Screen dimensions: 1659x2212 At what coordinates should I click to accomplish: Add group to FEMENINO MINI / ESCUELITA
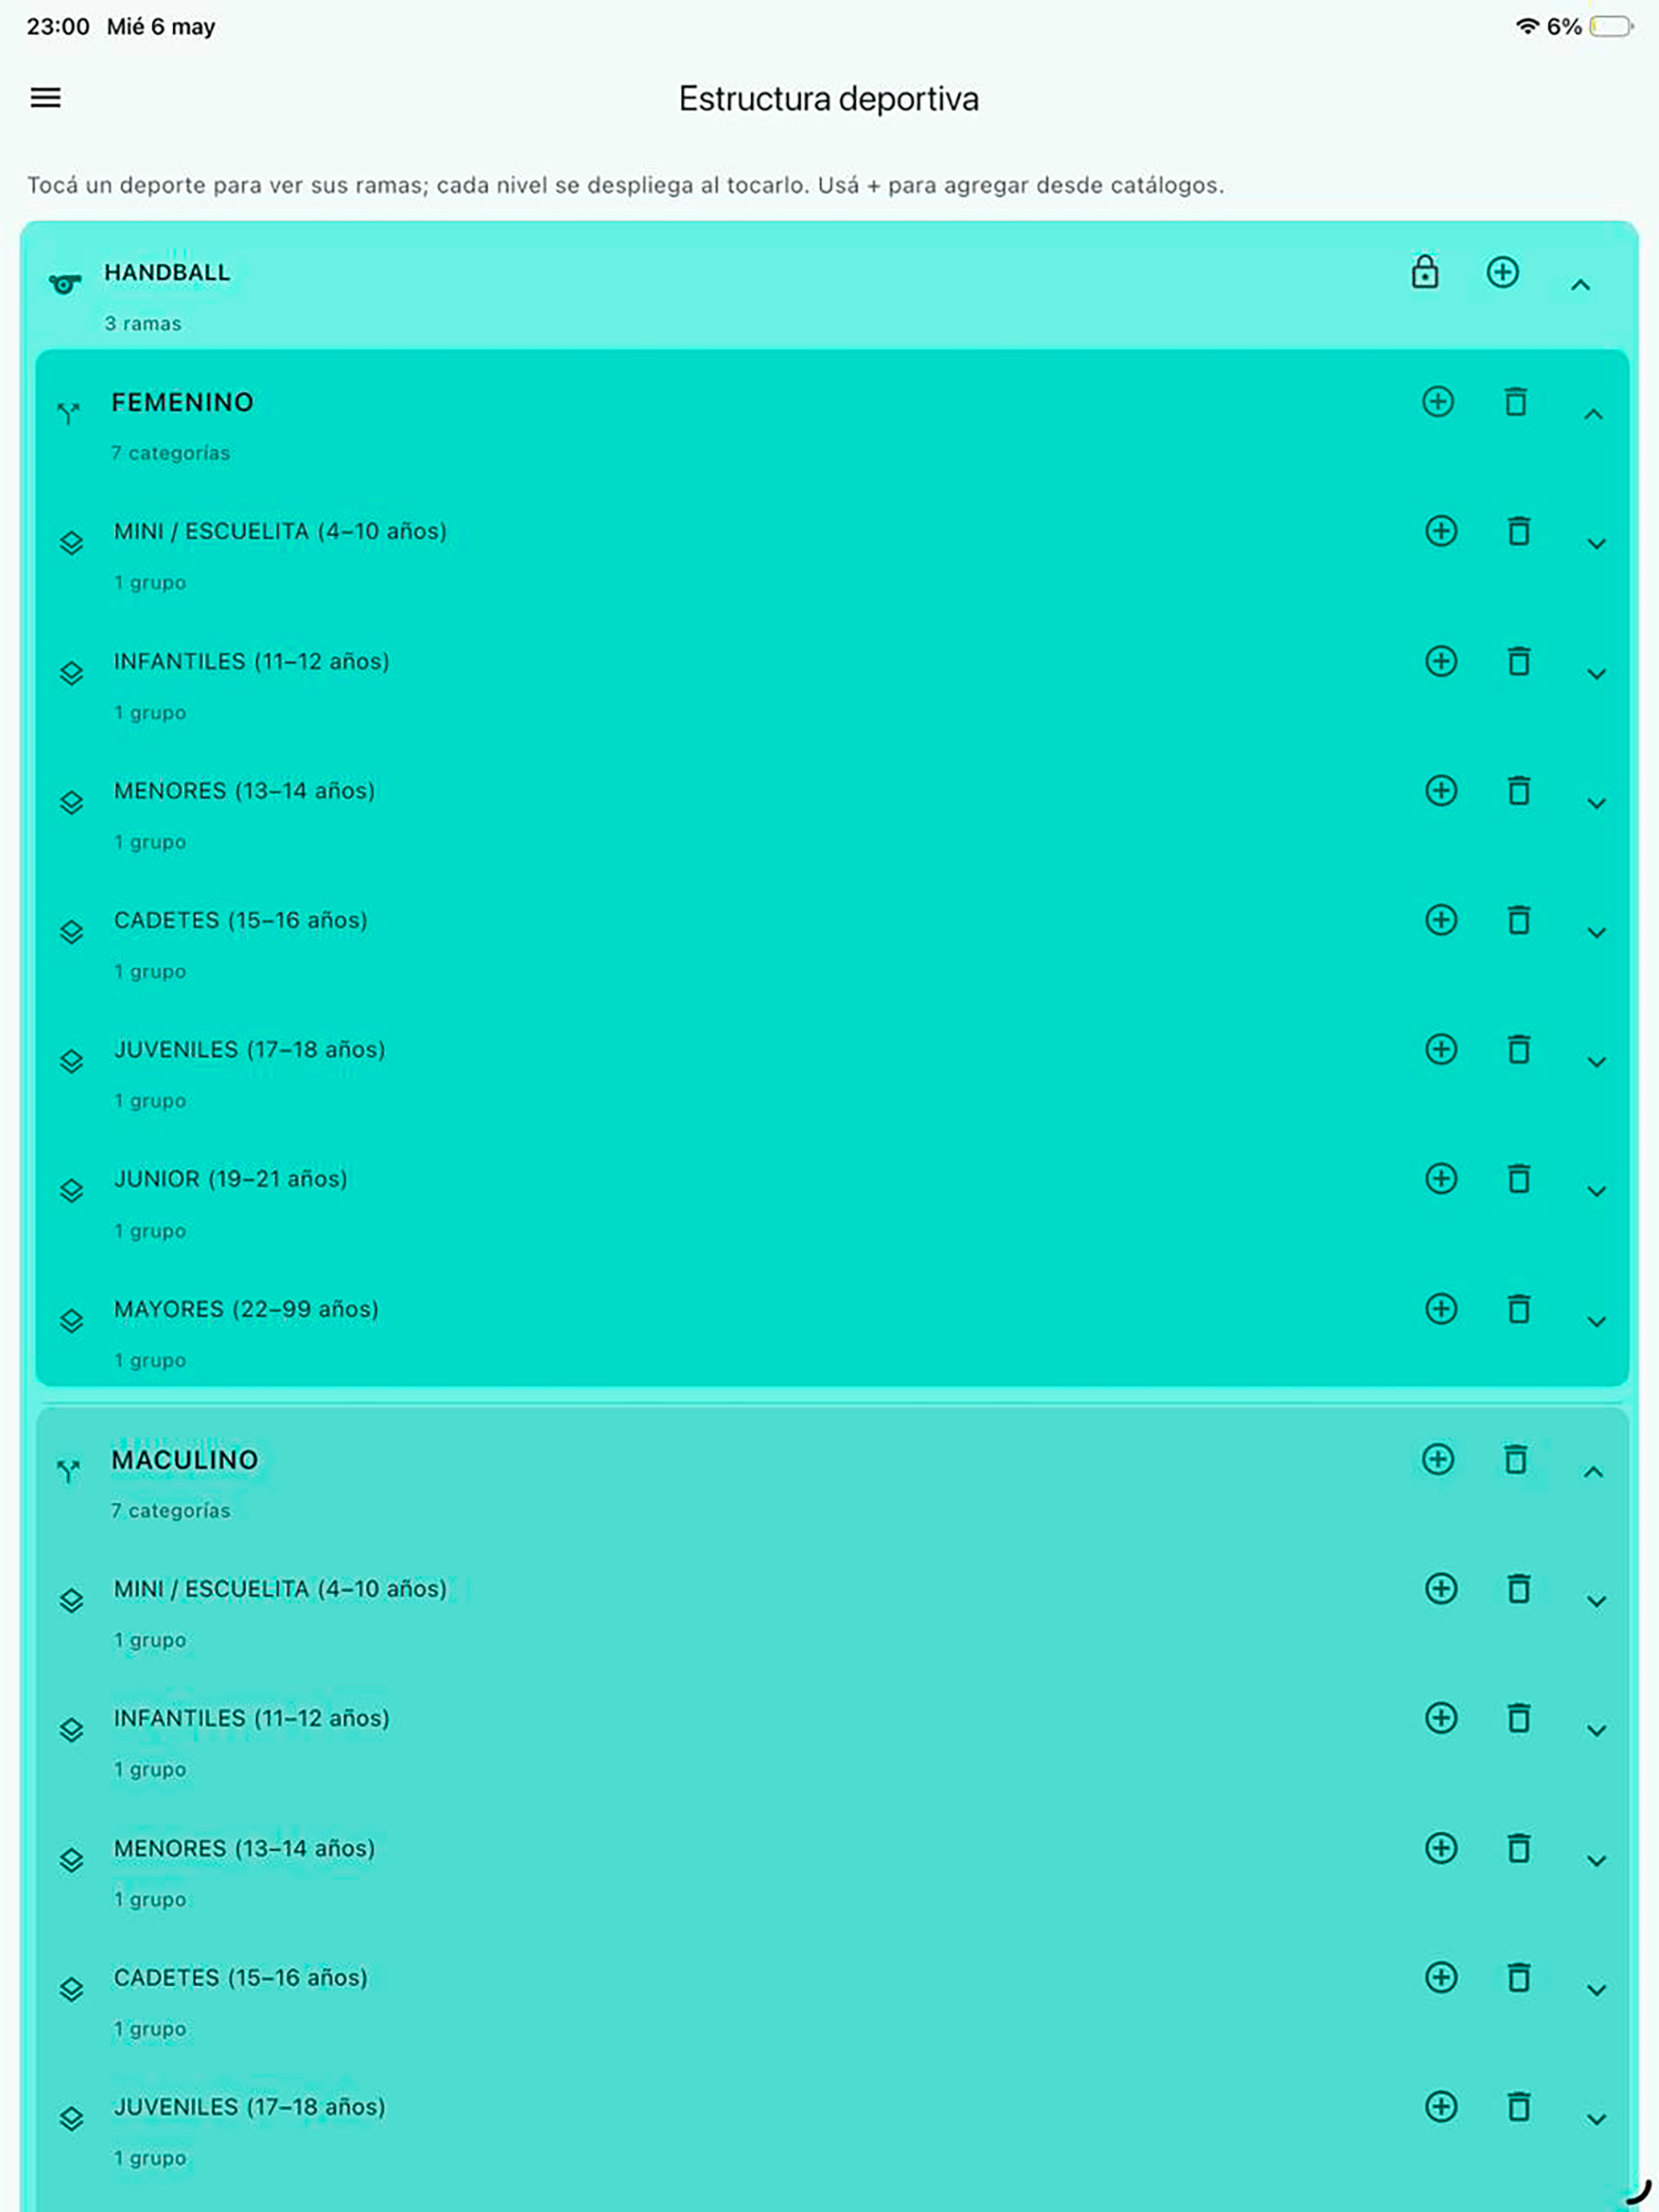click(x=1441, y=531)
